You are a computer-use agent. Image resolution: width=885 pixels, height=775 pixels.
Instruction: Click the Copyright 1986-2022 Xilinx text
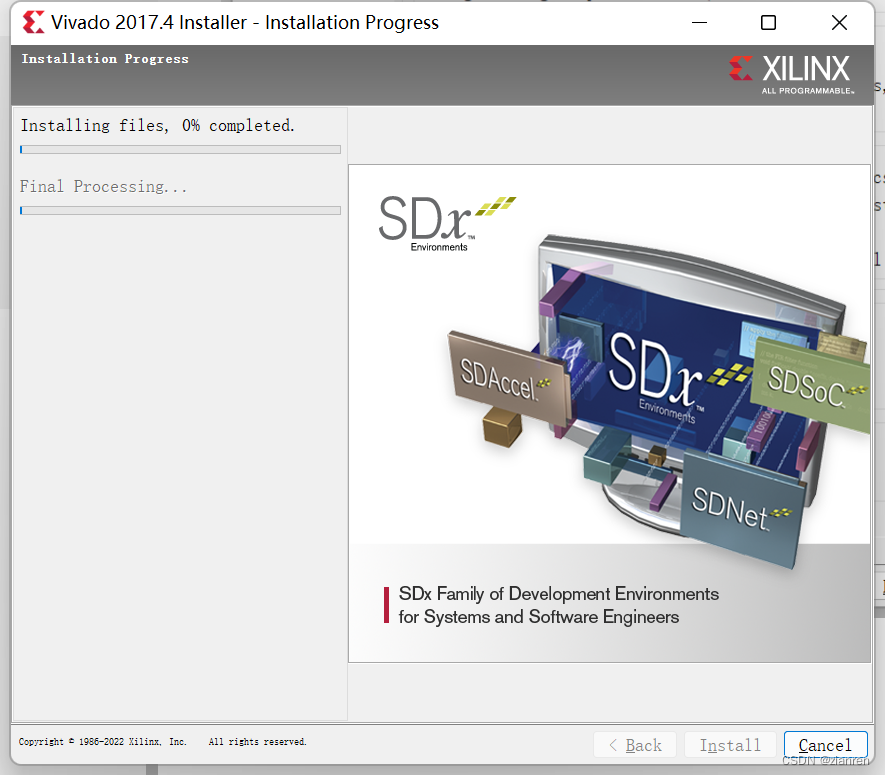[x=102, y=742]
